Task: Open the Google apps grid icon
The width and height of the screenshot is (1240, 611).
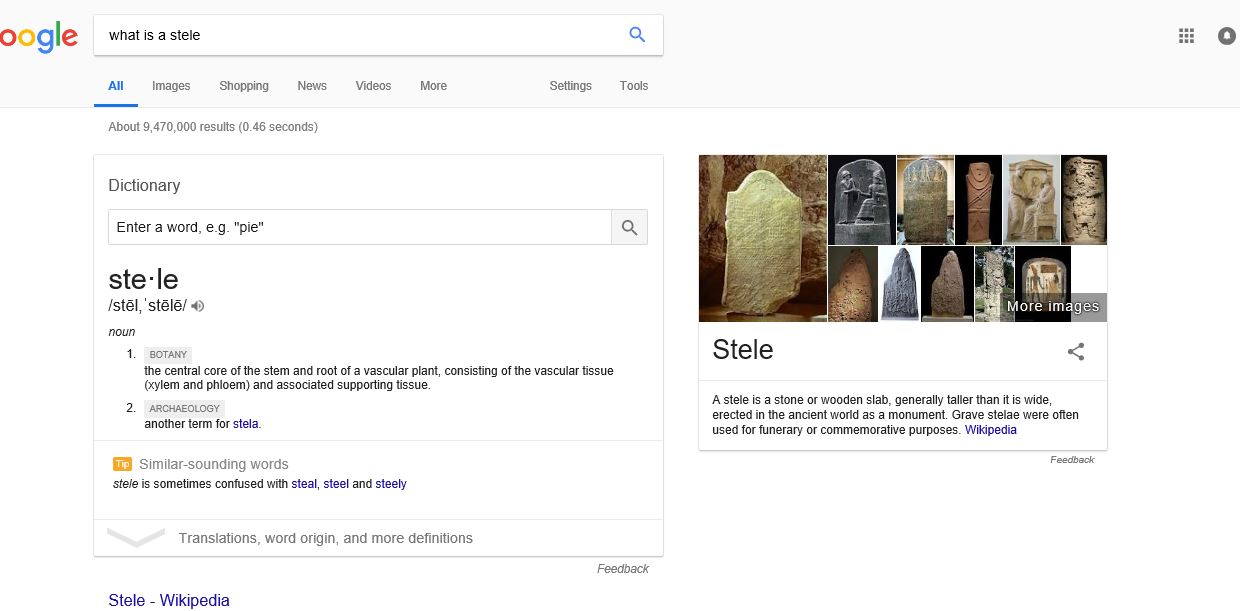Action: pyautogui.click(x=1186, y=36)
